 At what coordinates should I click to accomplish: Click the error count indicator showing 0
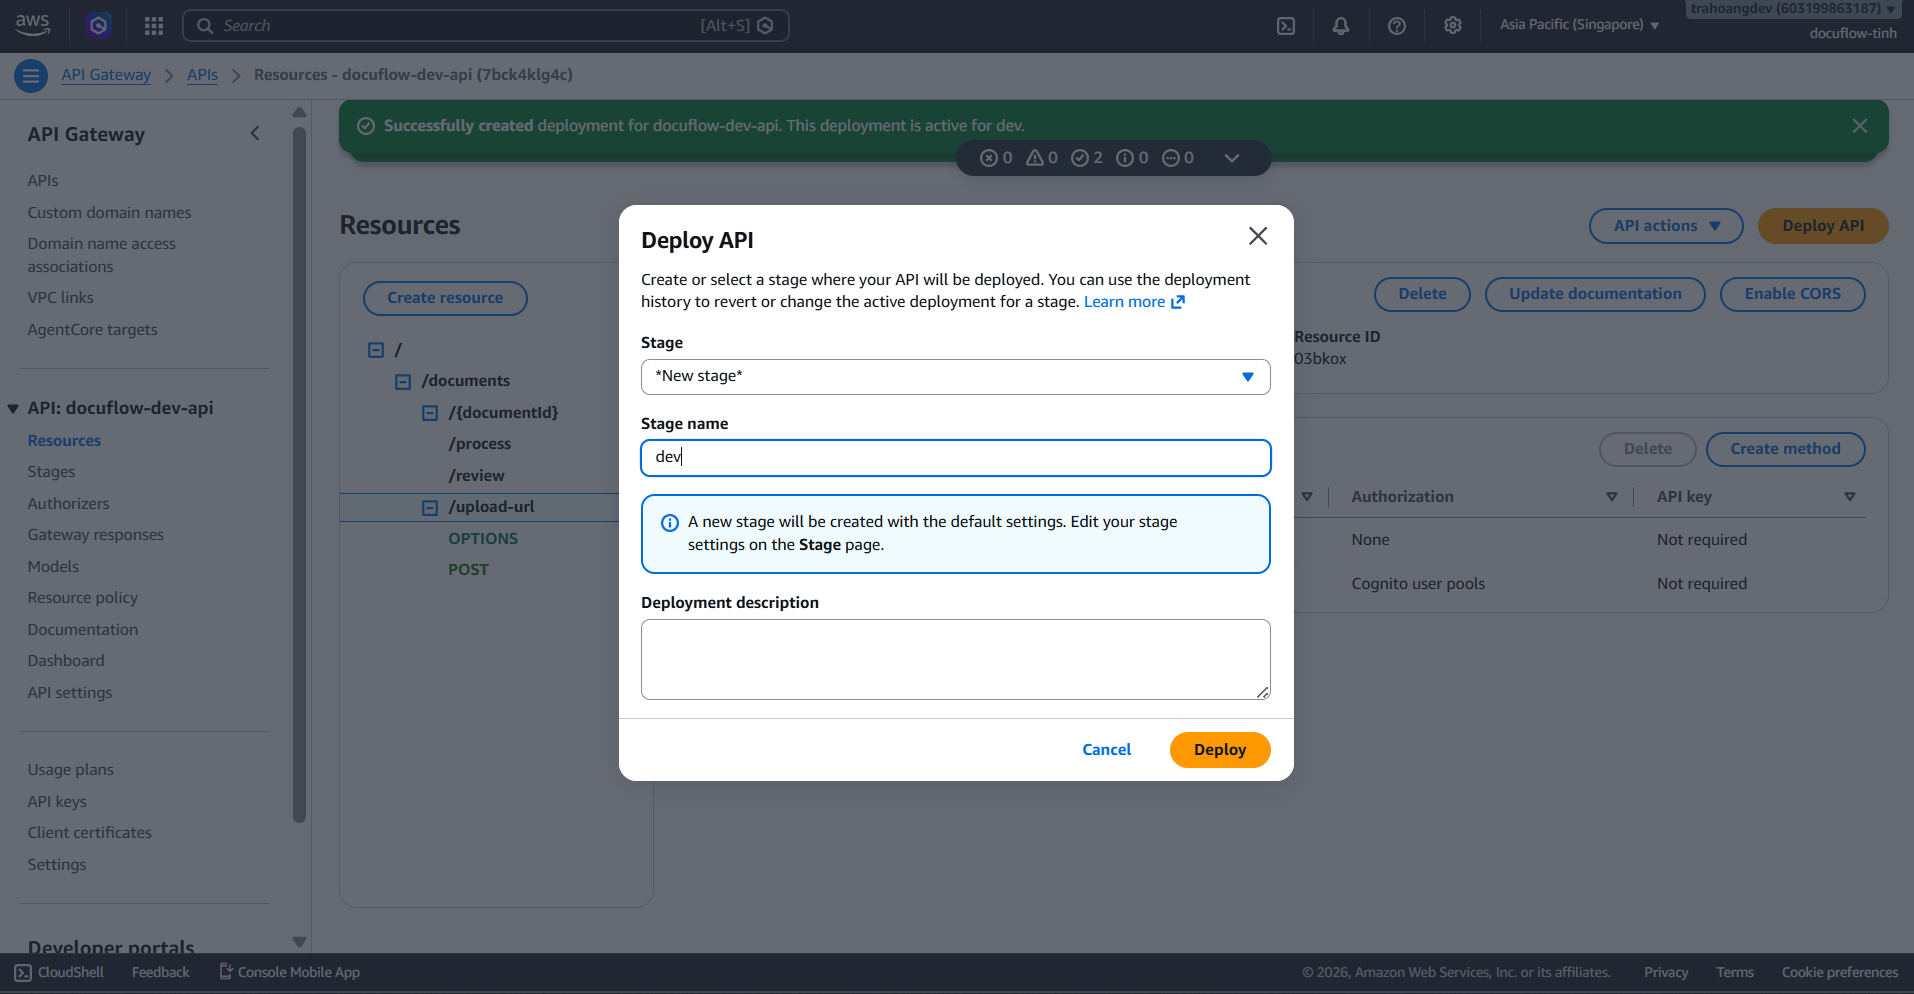point(996,158)
